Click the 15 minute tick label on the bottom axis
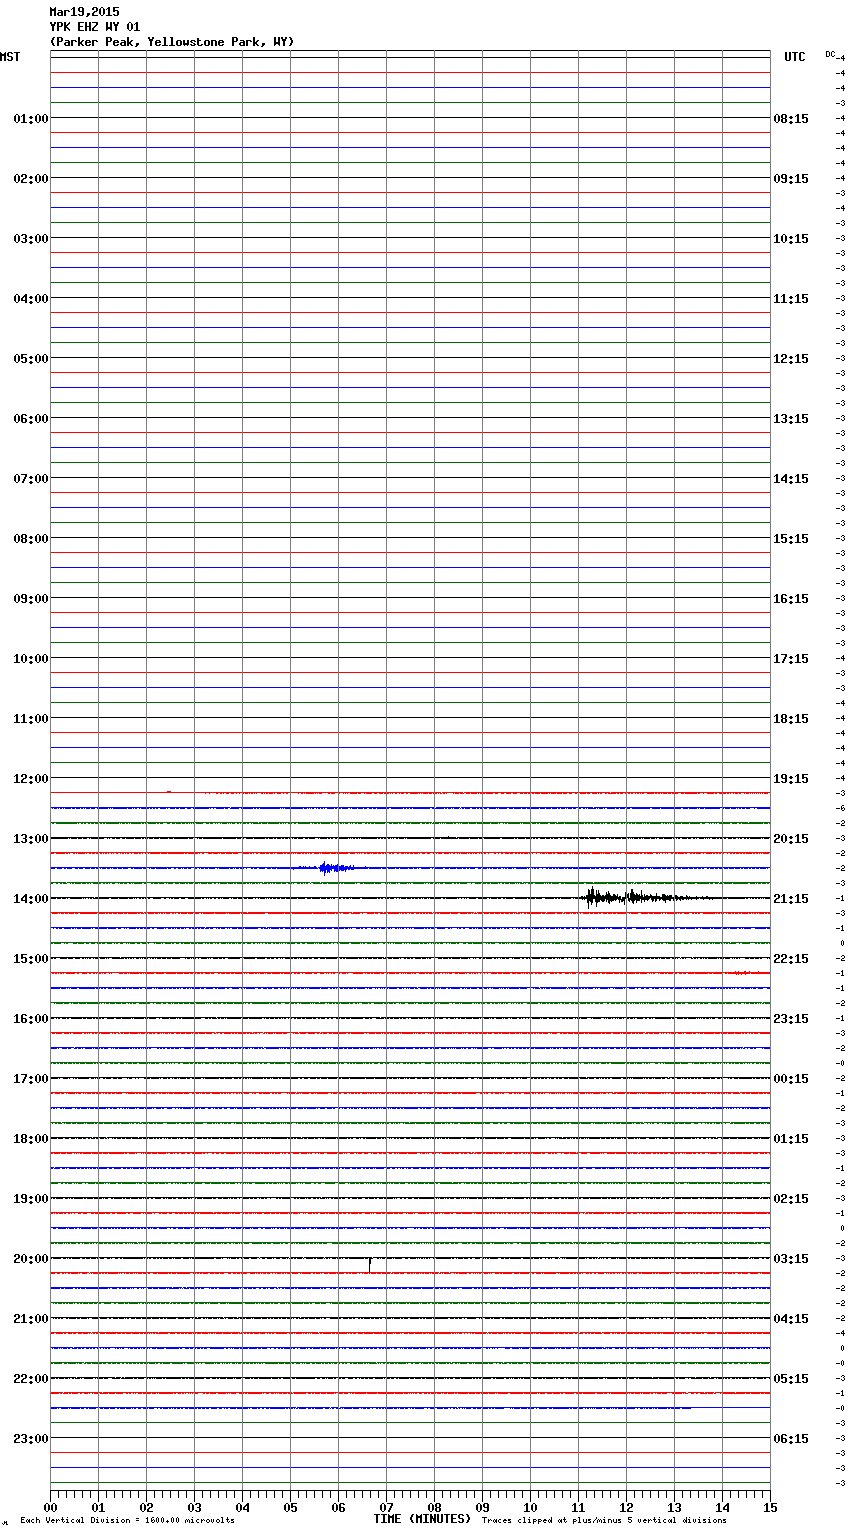 (769, 1507)
